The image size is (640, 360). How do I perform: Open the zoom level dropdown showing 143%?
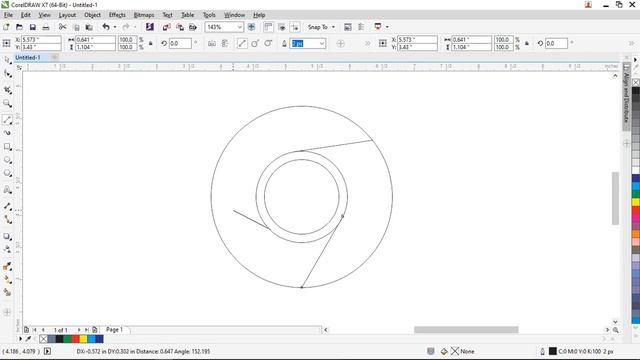tap(240, 27)
